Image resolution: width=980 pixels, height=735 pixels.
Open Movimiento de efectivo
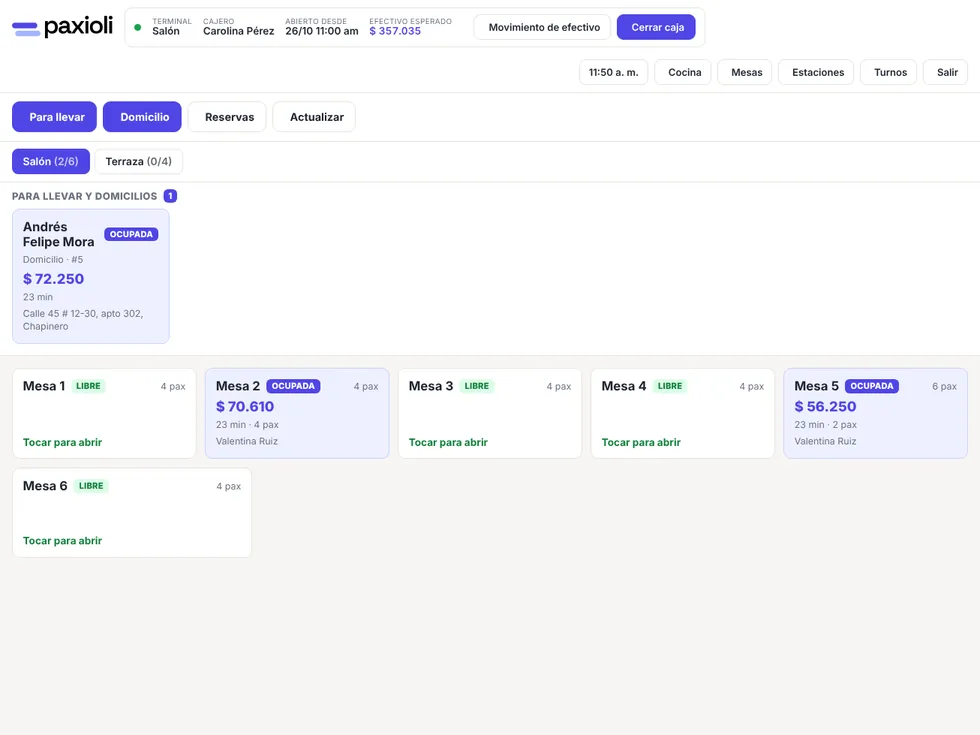[544, 28]
